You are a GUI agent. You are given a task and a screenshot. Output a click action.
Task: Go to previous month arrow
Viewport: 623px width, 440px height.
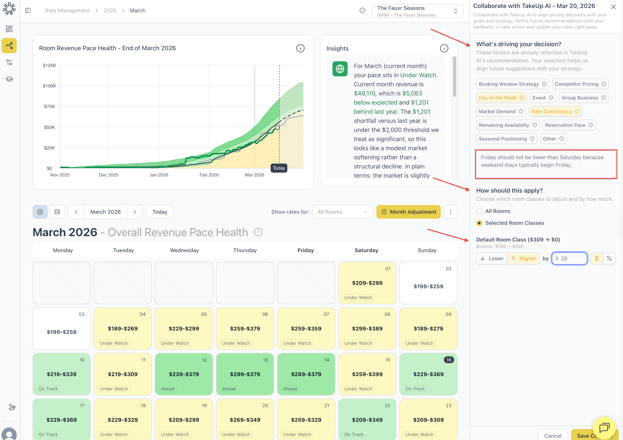(x=76, y=212)
